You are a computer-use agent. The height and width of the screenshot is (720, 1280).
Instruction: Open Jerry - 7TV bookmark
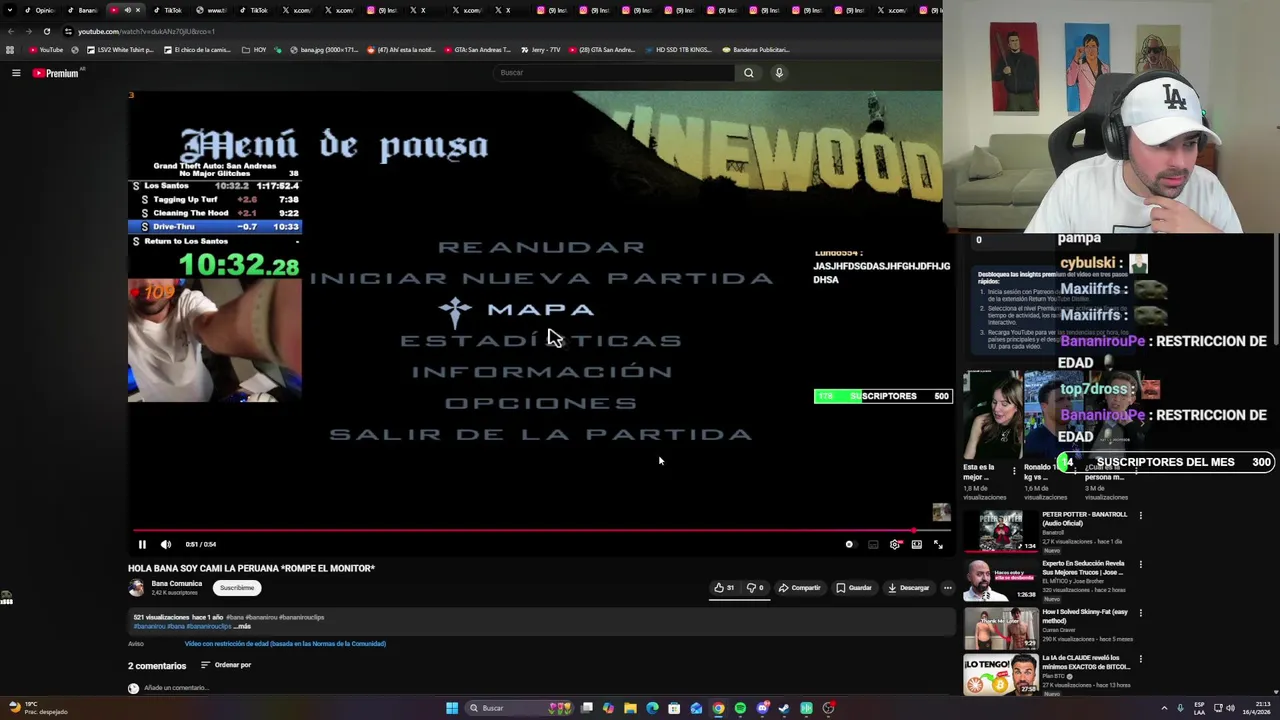coord(539,49)
